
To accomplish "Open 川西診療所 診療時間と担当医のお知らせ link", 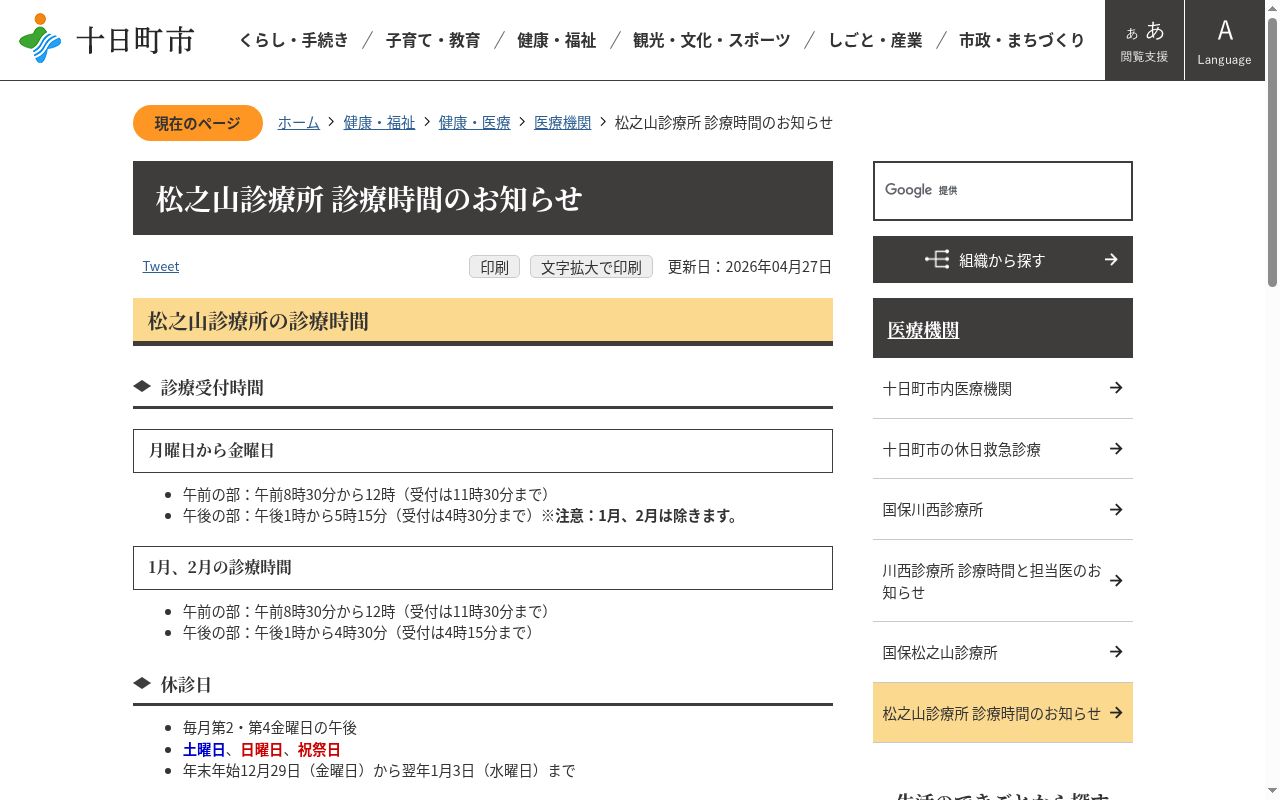I will point(1003,581).
